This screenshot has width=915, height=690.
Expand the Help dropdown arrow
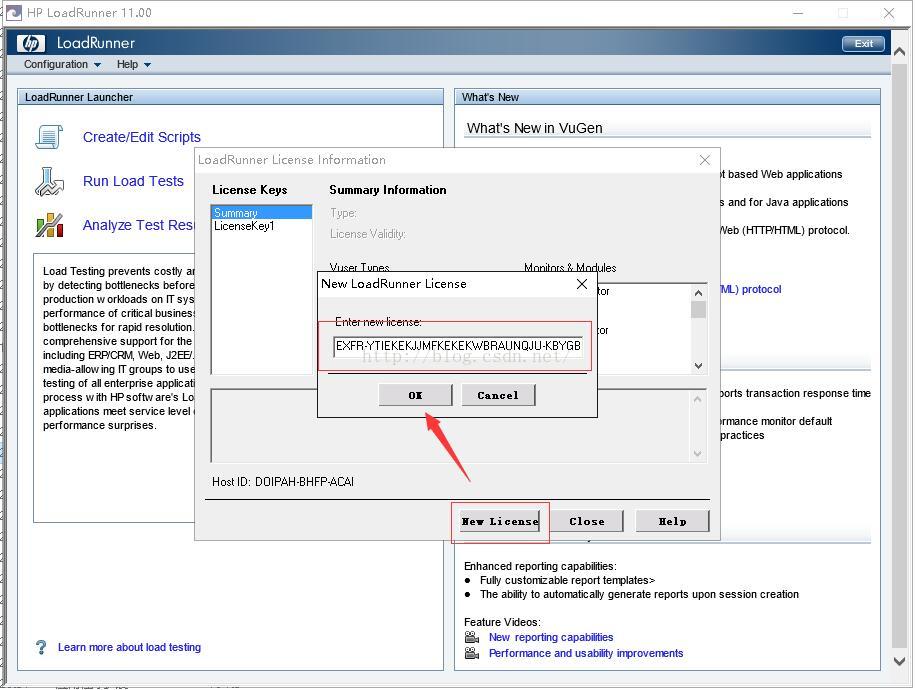[x=147, y=65]
